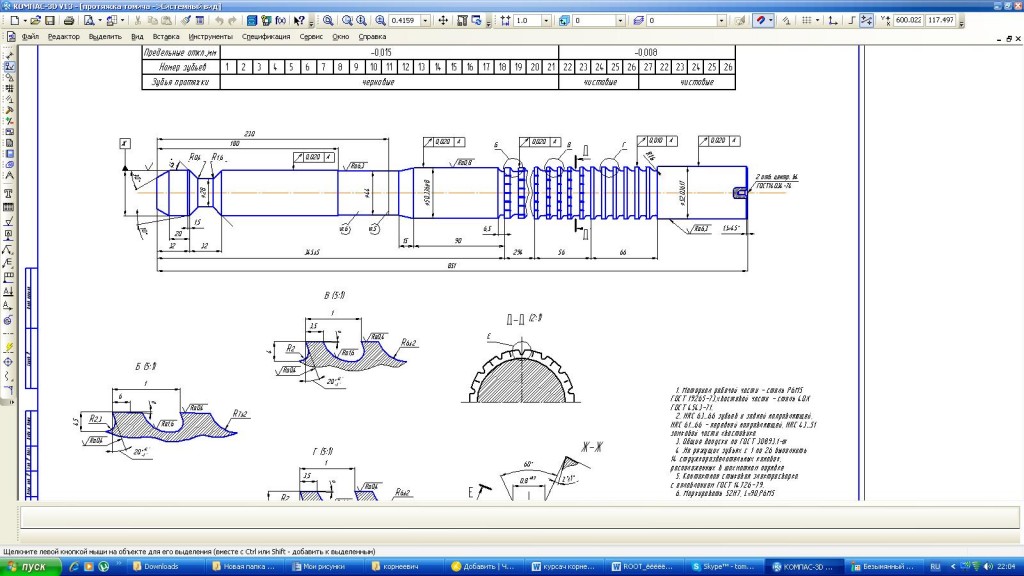1024x576 pixels.
Task: Click the layers stack icon
Action: [x=637, y=21]
